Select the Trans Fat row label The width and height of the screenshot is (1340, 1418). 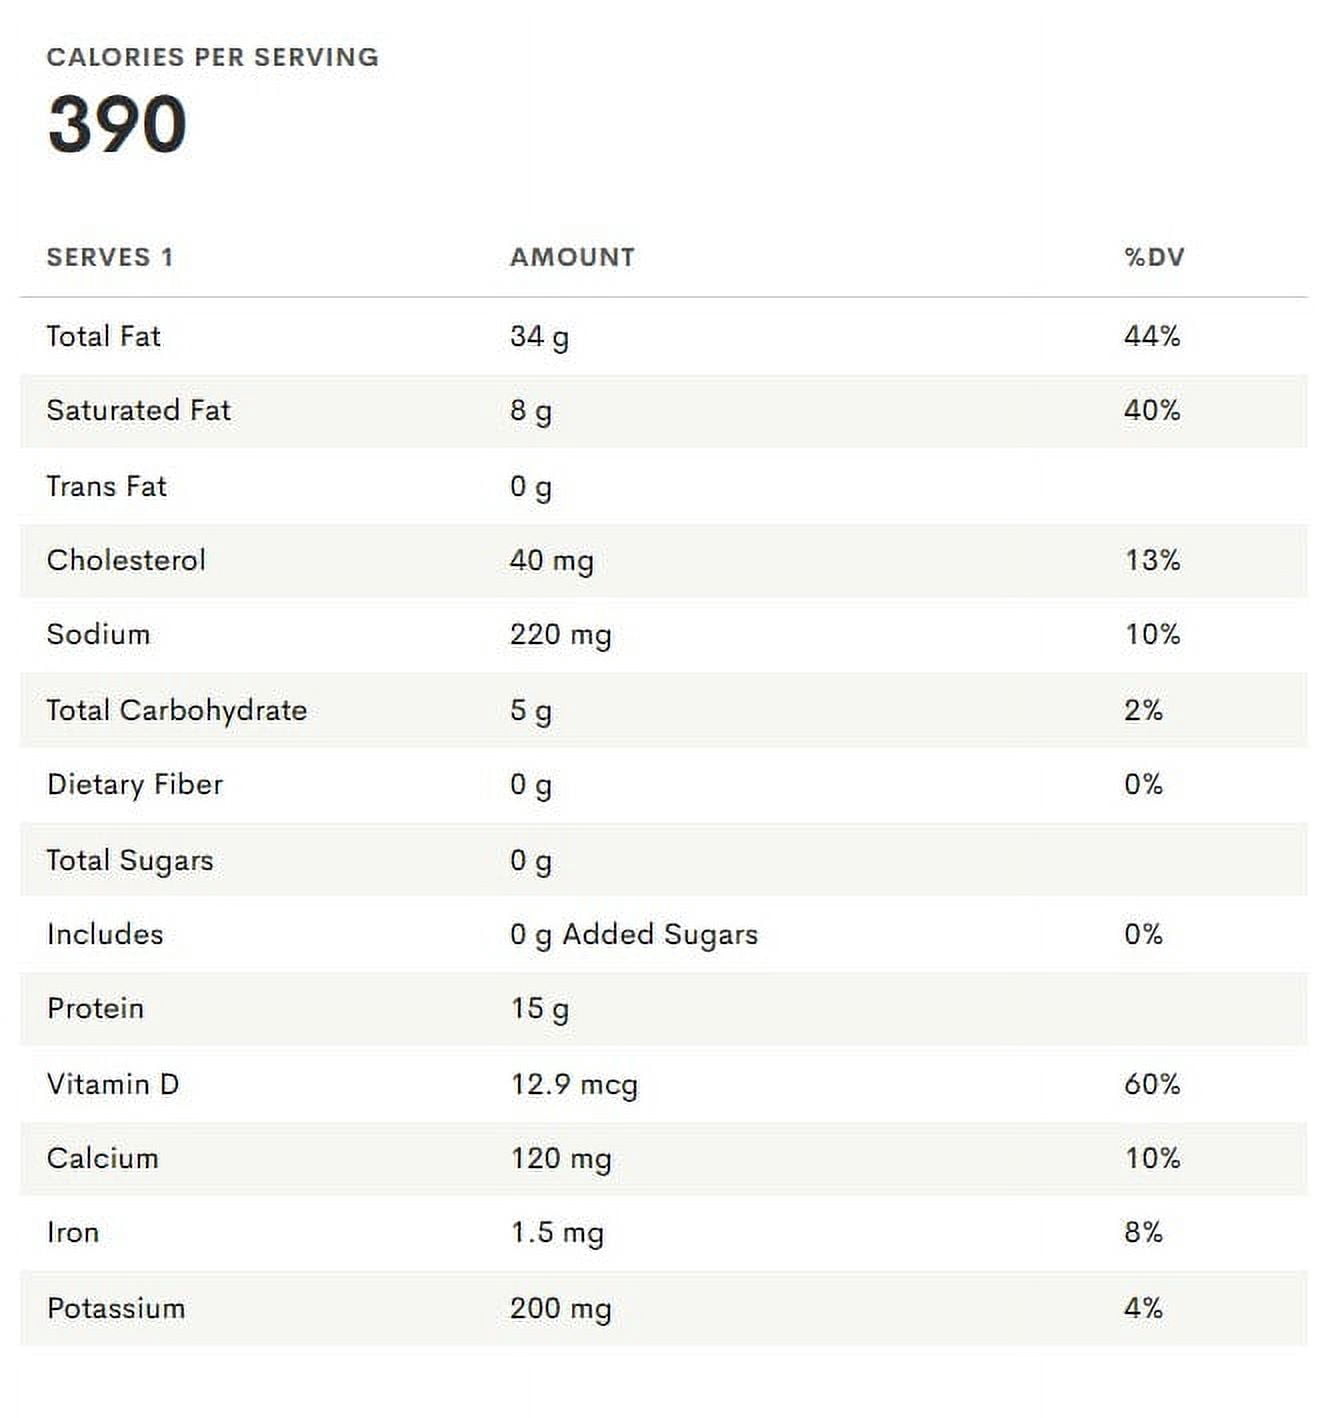click(x=106, y=486)
